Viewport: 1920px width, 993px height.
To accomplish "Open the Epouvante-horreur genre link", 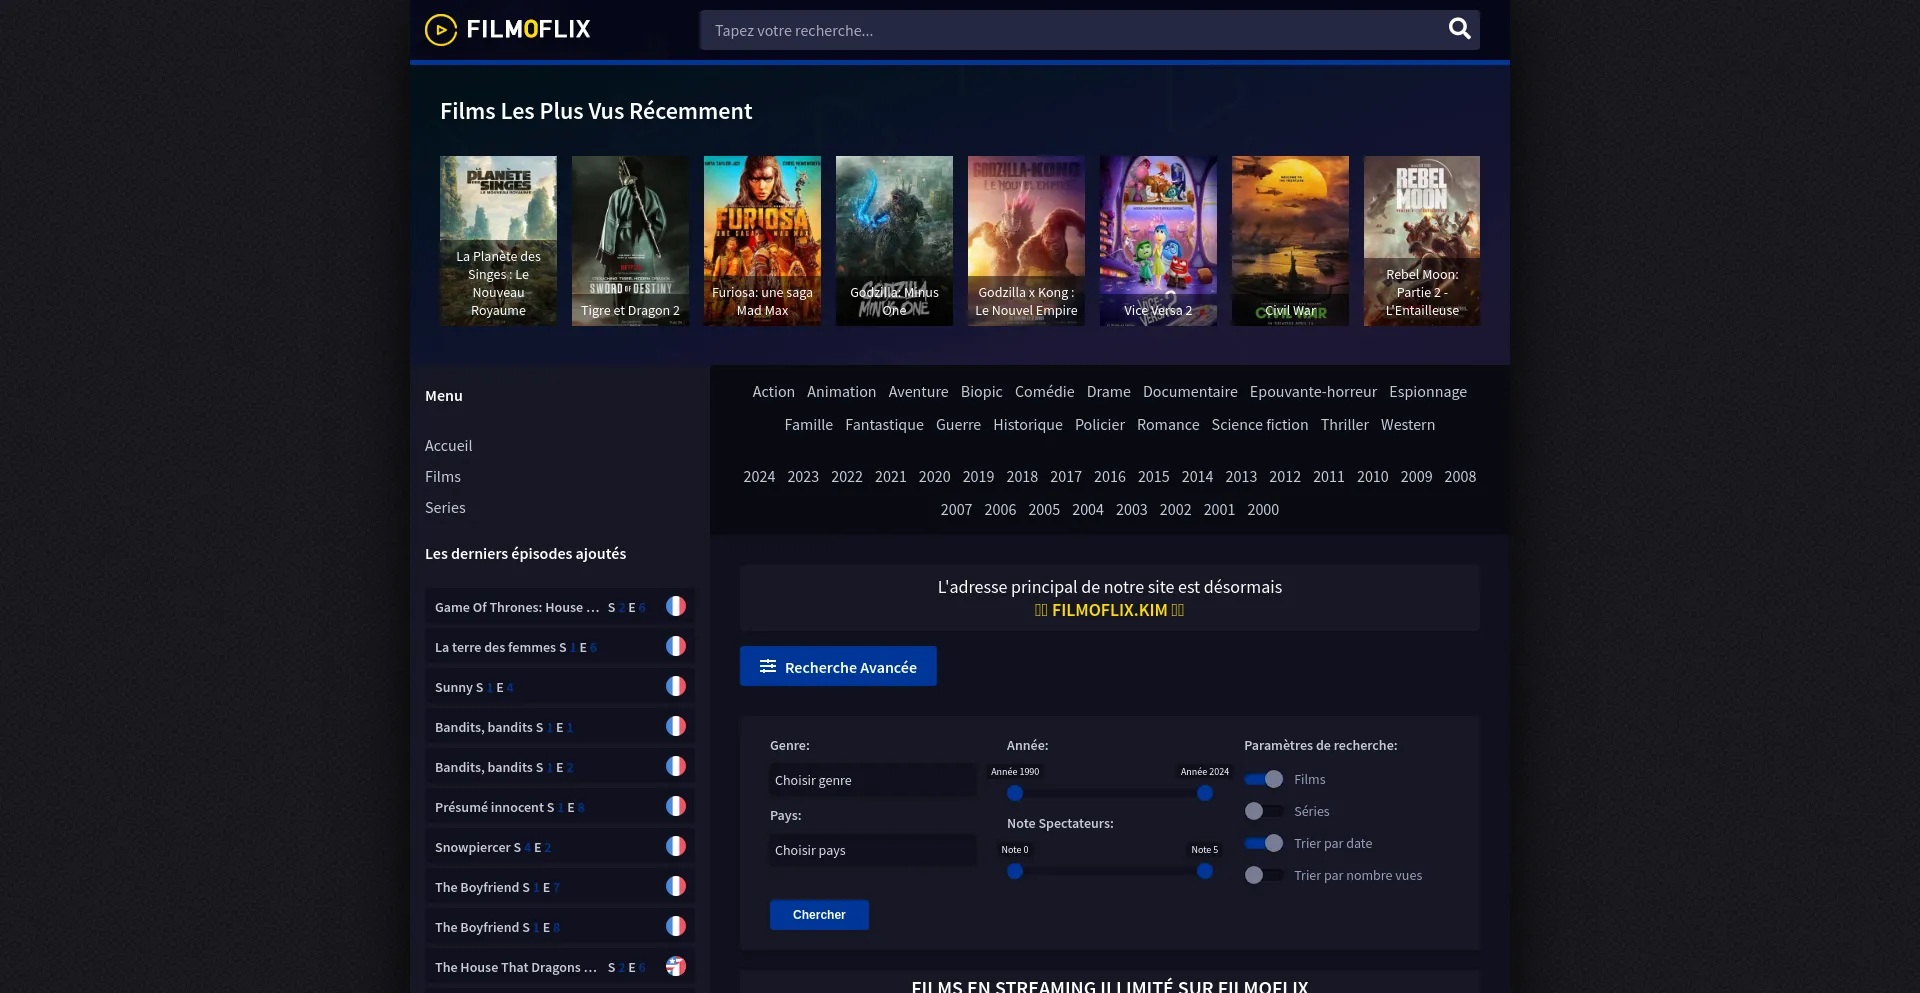I will pyautogui.click(x=1313, y=391).
